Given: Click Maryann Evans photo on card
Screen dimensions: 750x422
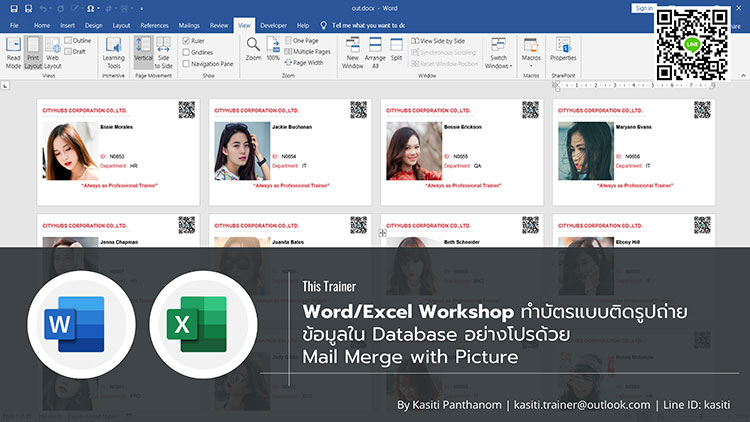Looking at the screenshot, I should click(x=586, y=151).
